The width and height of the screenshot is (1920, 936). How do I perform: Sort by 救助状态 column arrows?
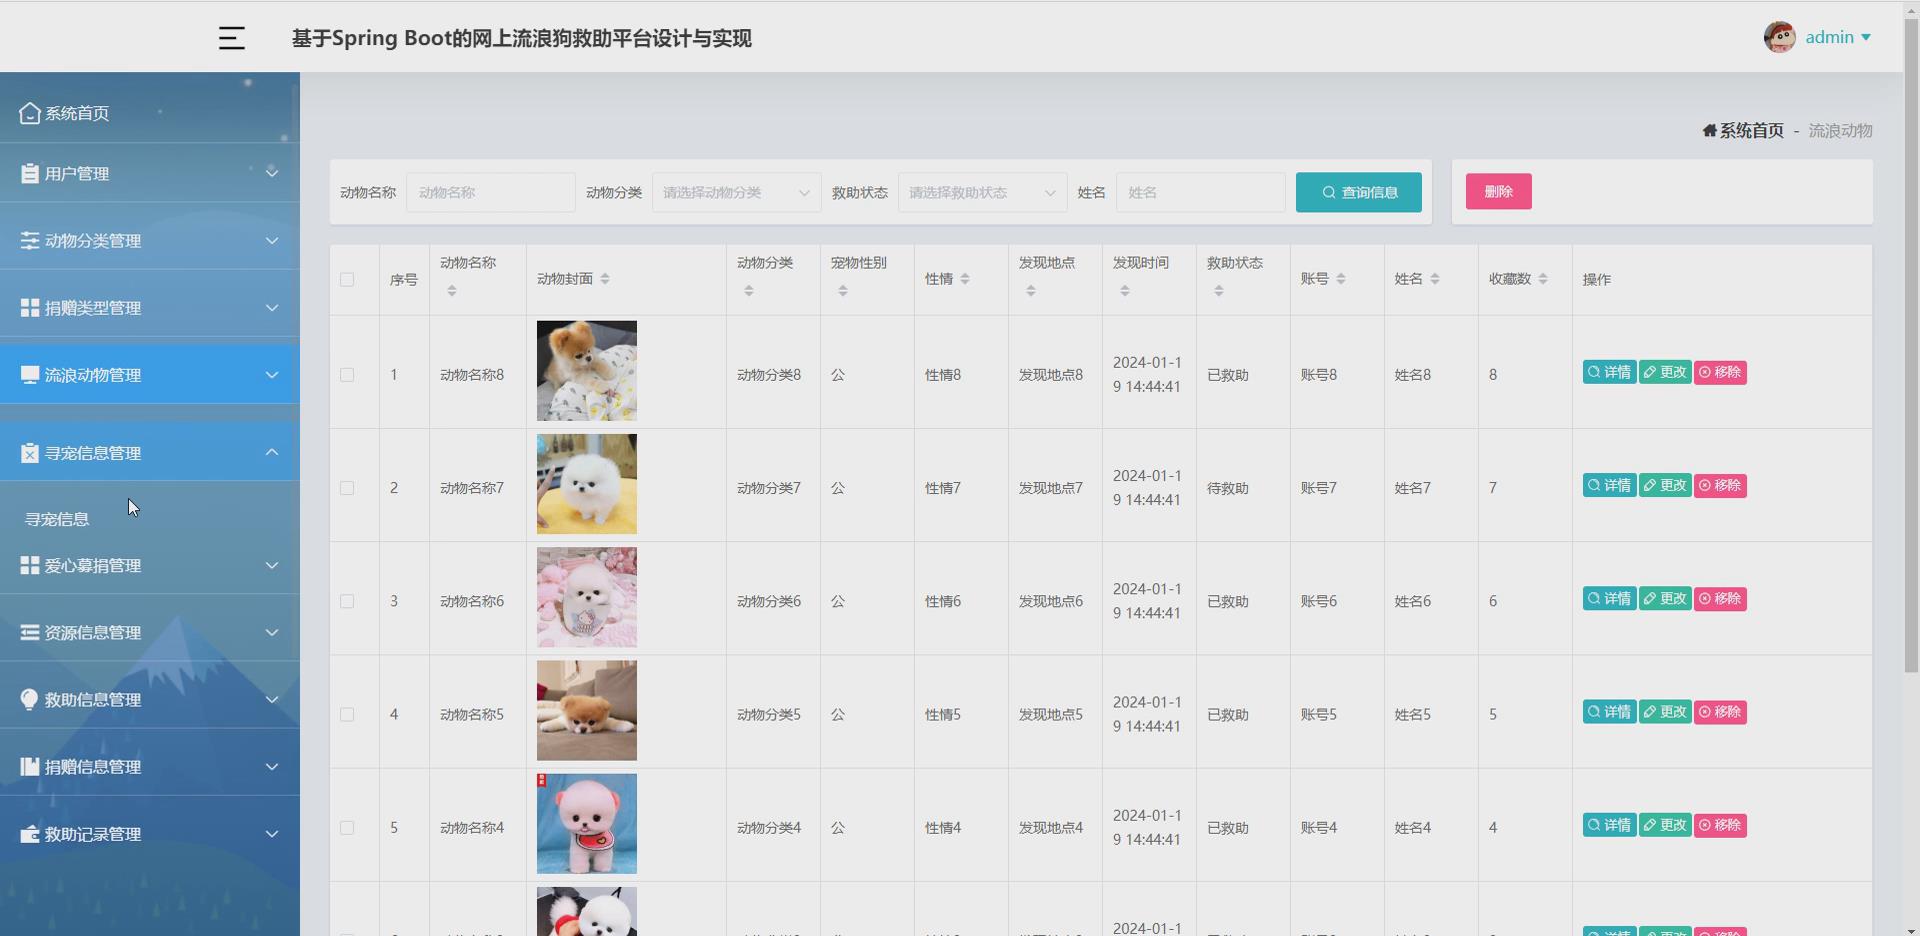(x=1219, y=291)
